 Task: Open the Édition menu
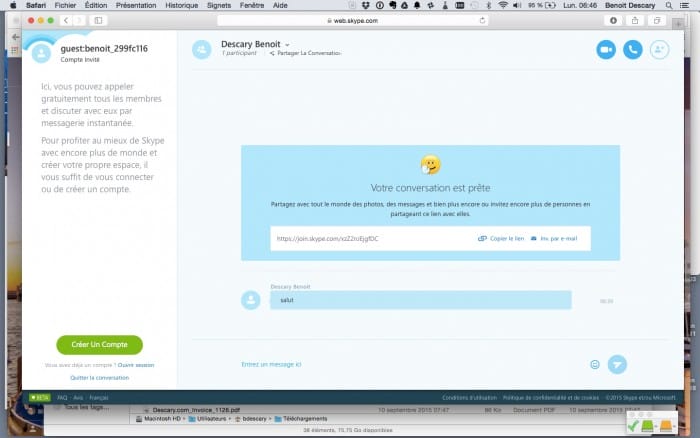click(96, 5)
